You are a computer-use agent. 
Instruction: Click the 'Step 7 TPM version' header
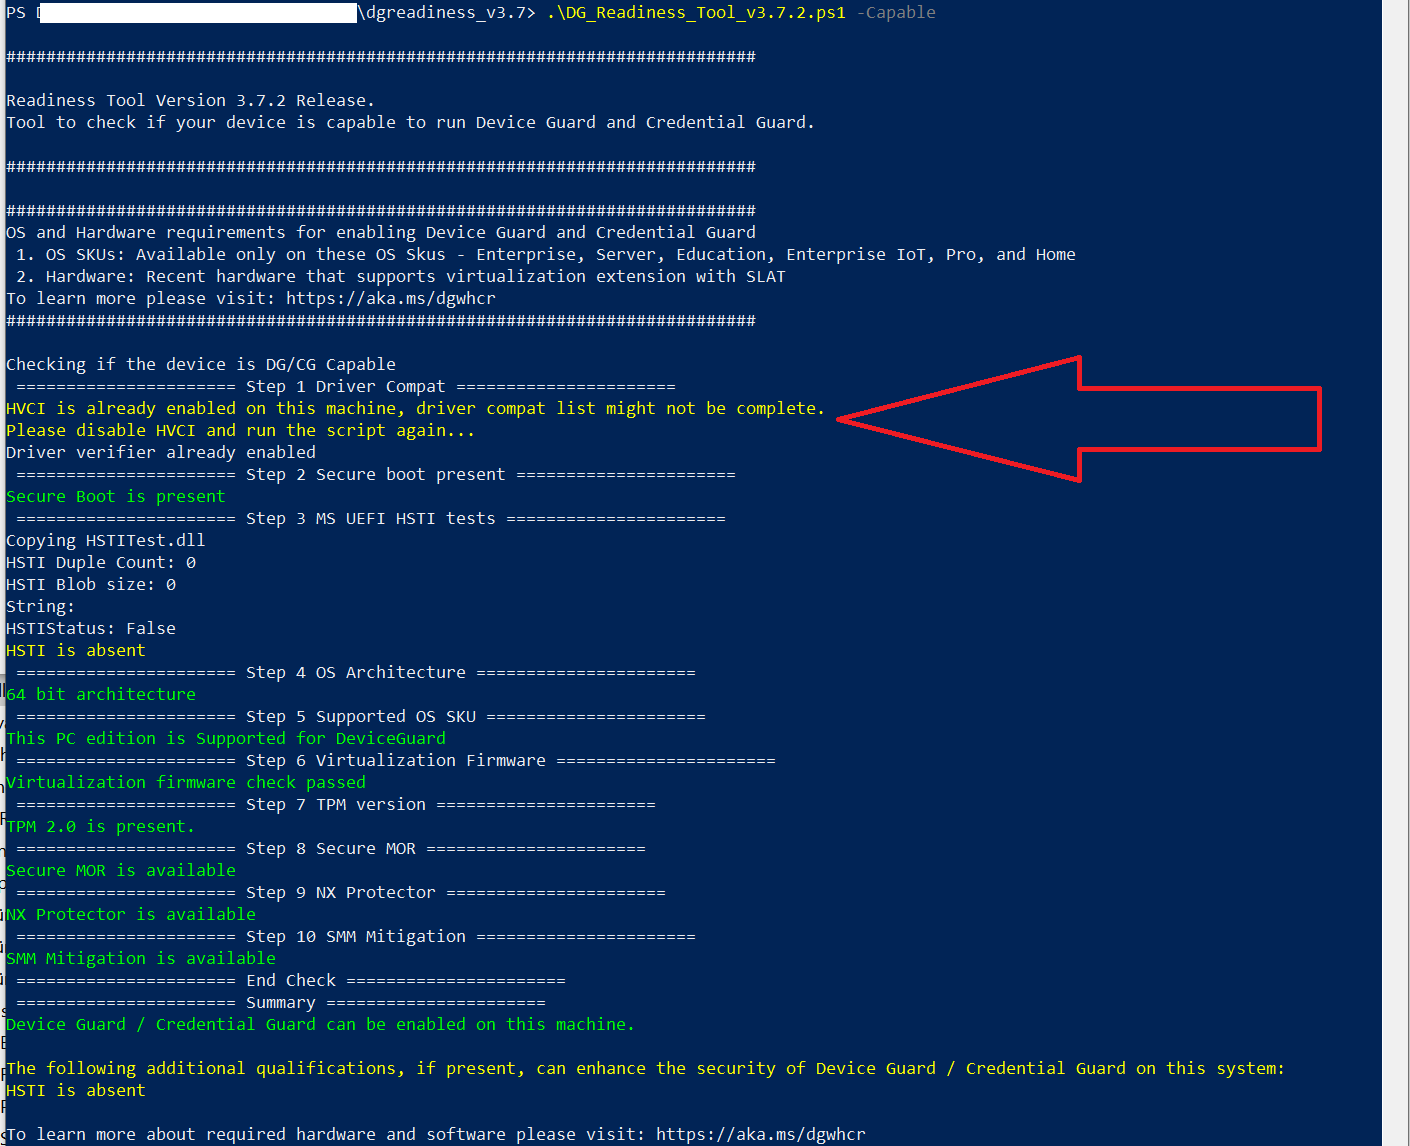point(336,804)
